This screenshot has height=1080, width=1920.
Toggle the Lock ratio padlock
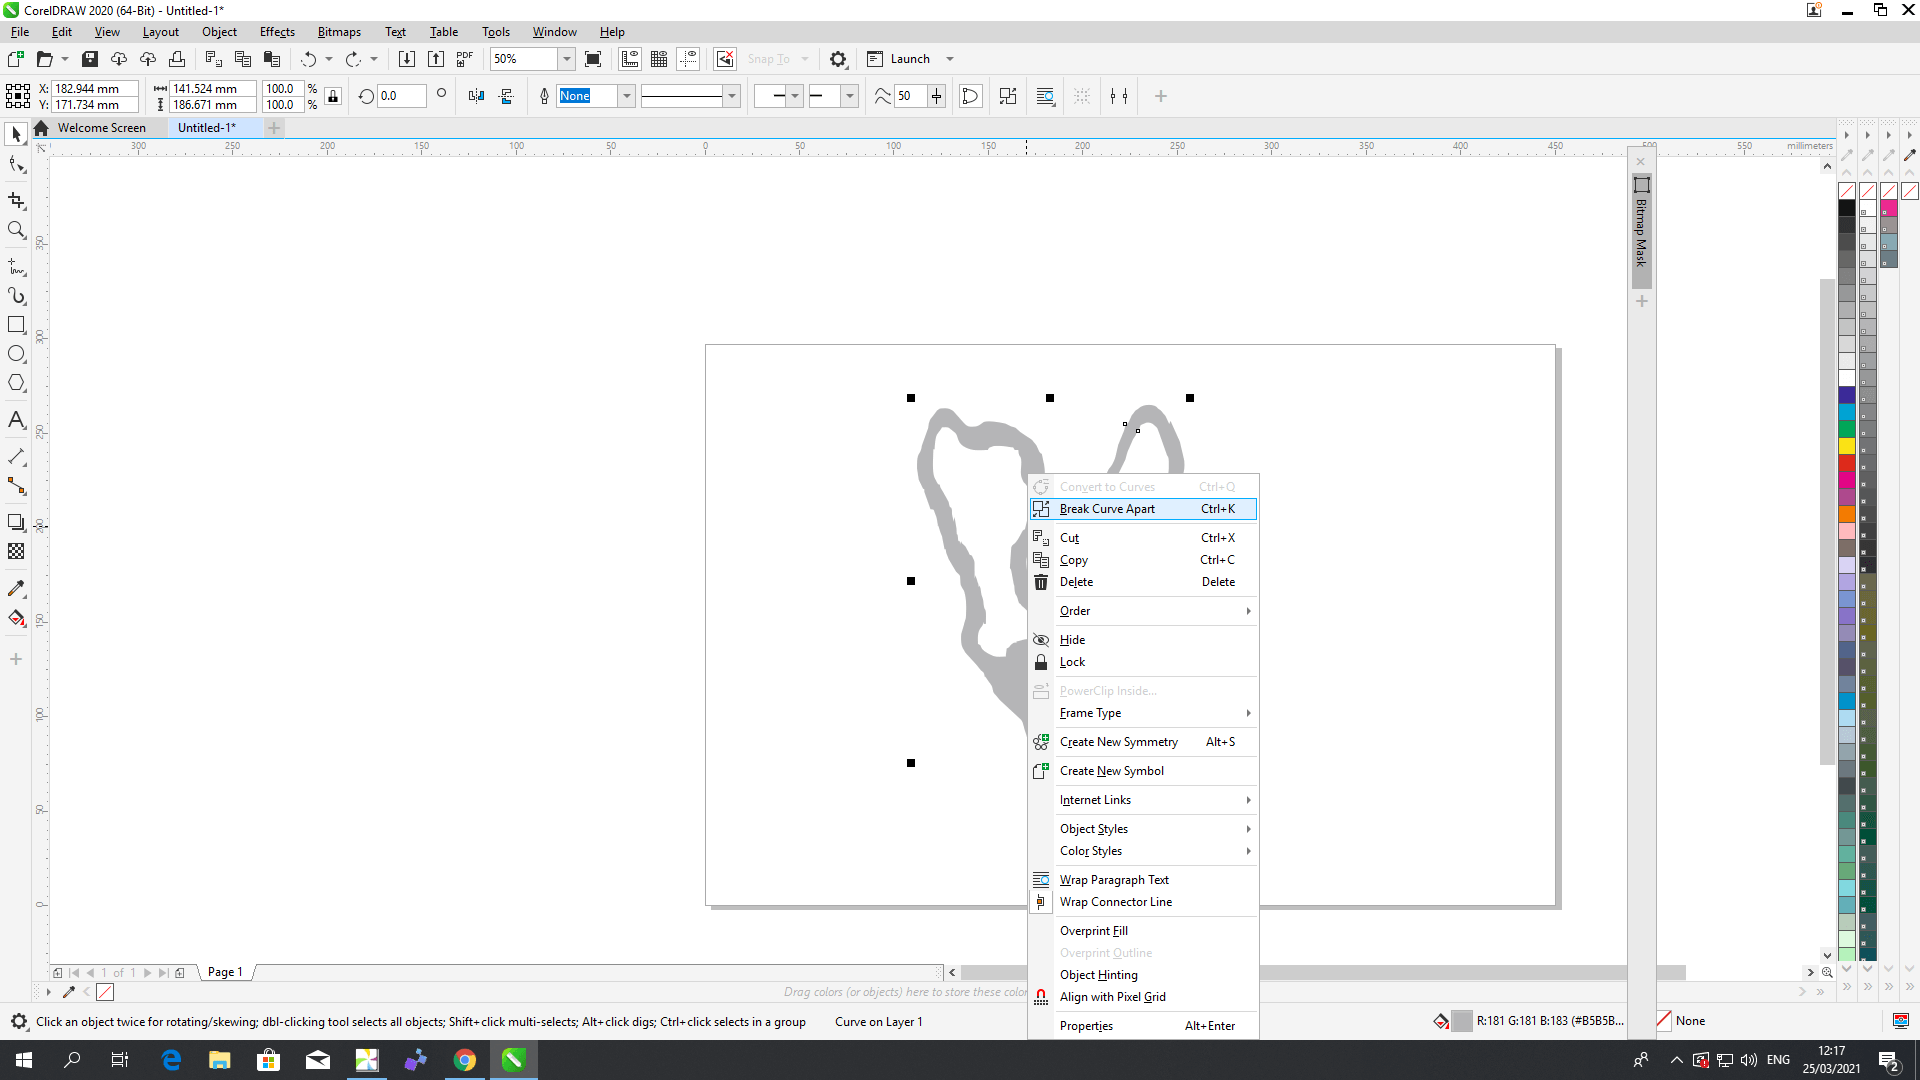click(333, 96)
